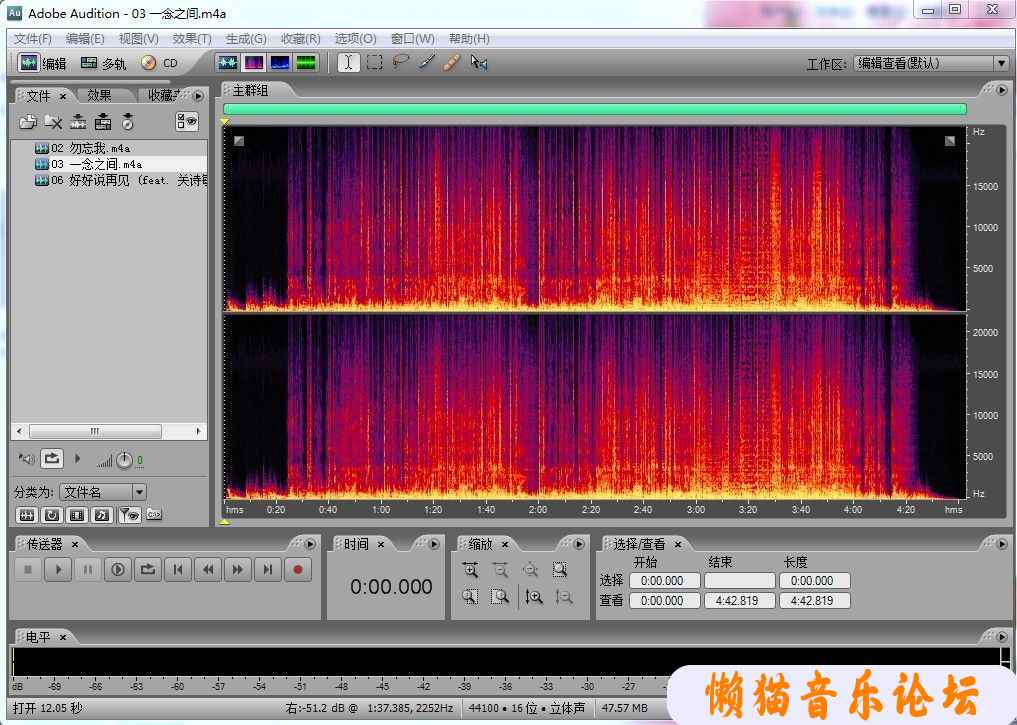Image resolution: width=1017 pixels, height=725 pixels.
Task: Open Files panel options menu arrow
Action: point(198,96)
